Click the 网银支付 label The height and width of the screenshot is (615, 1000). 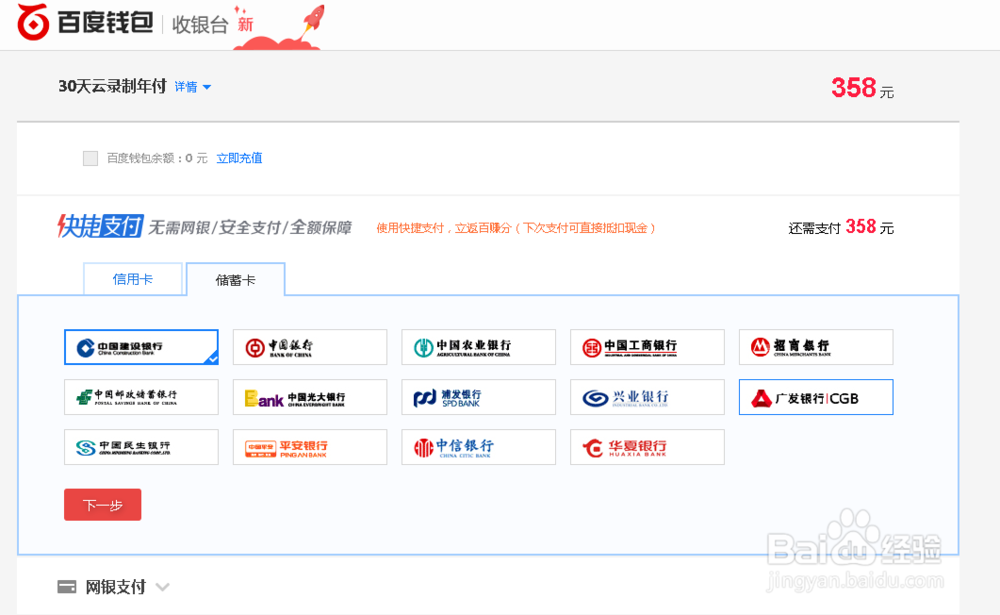tap(115, 587)
